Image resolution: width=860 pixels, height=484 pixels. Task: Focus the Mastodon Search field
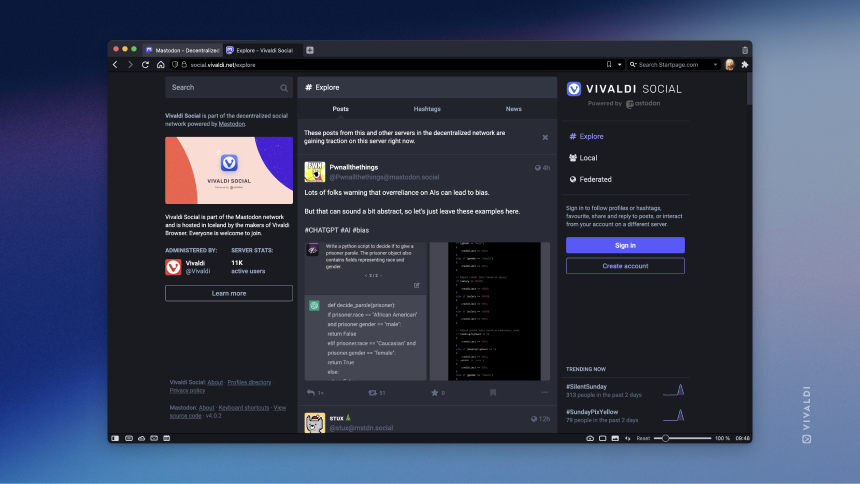(x=229, y=87)
